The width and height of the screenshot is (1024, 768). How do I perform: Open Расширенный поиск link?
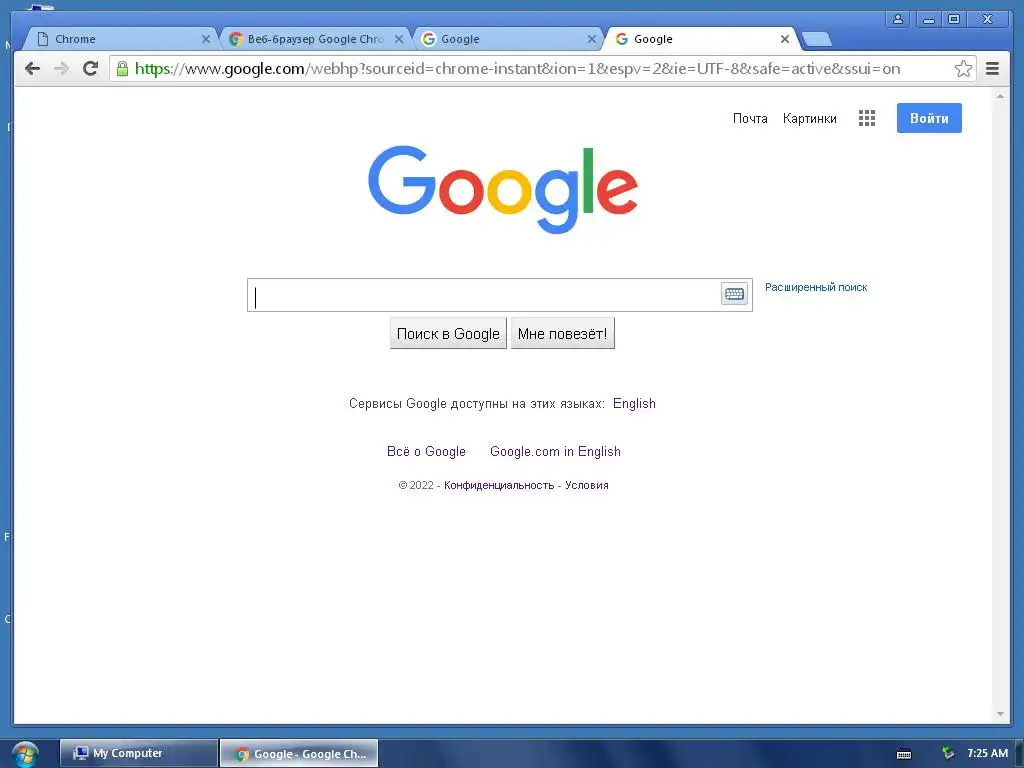tap(816, 287)
